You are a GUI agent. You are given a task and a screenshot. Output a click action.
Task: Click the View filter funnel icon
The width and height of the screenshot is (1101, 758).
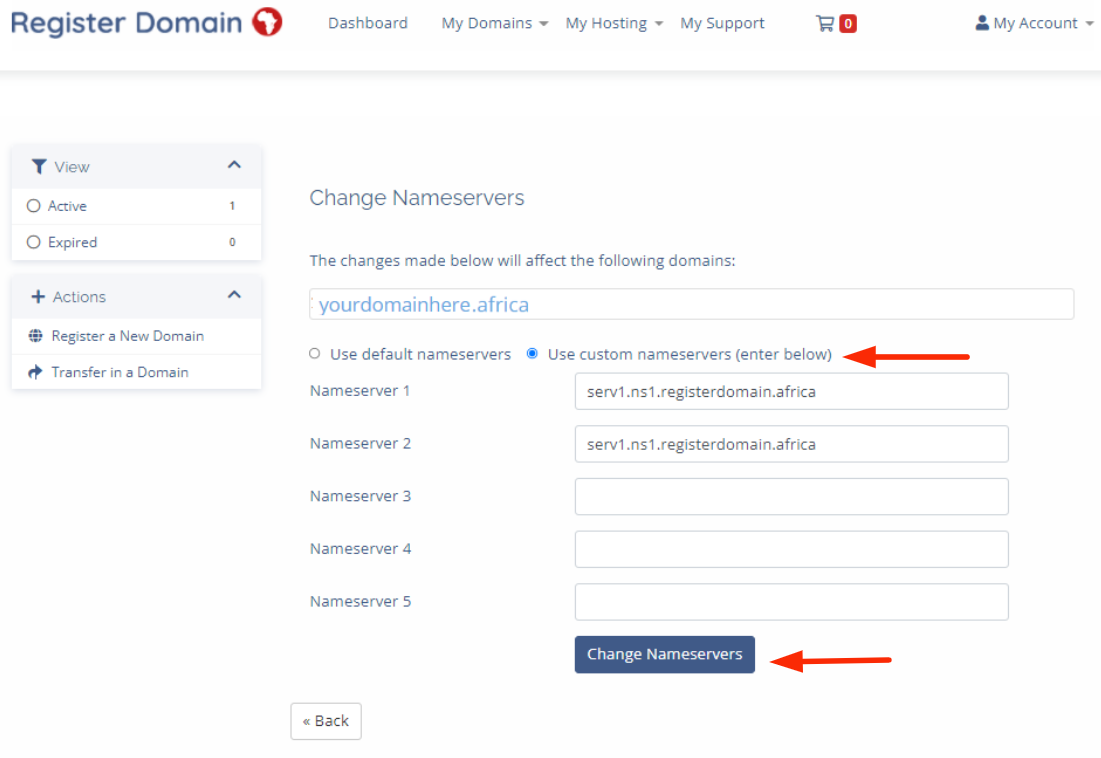(39, 167)
